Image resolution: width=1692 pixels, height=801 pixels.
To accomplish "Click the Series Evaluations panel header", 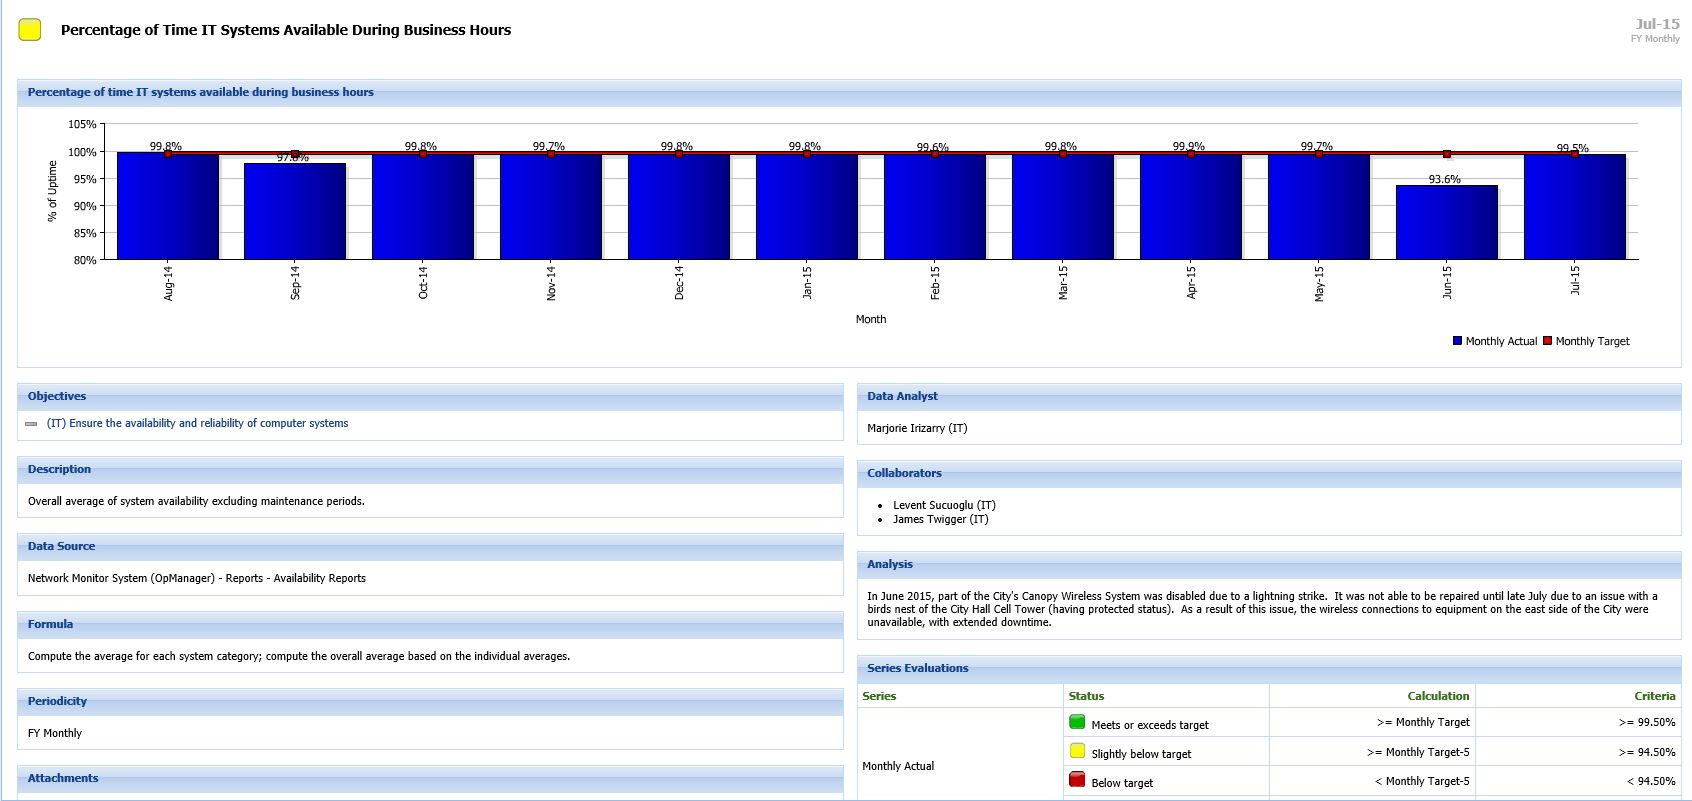I will tap(1269, 669).
